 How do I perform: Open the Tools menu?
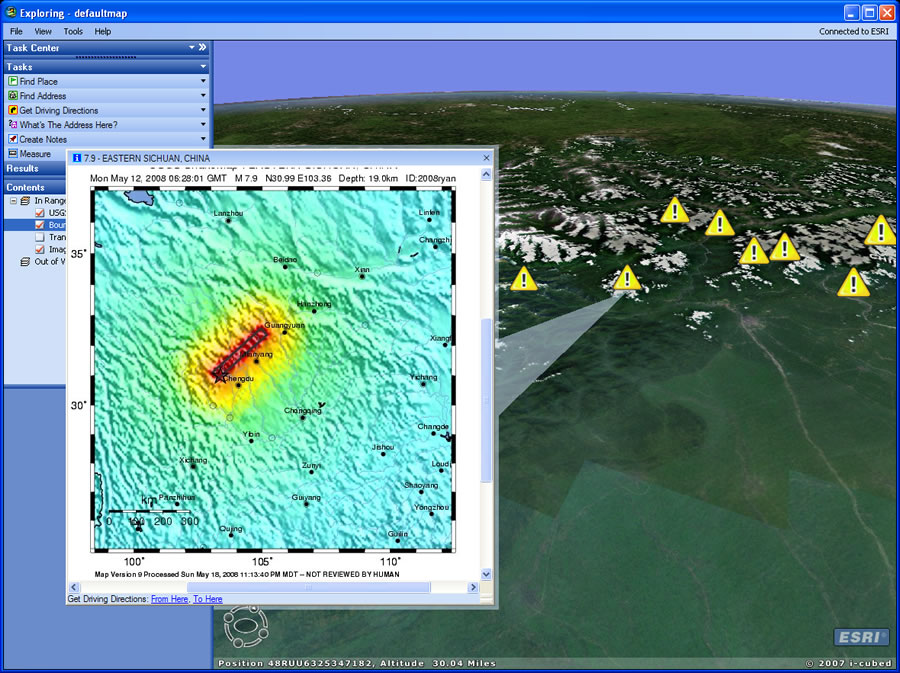pos(73,32)
